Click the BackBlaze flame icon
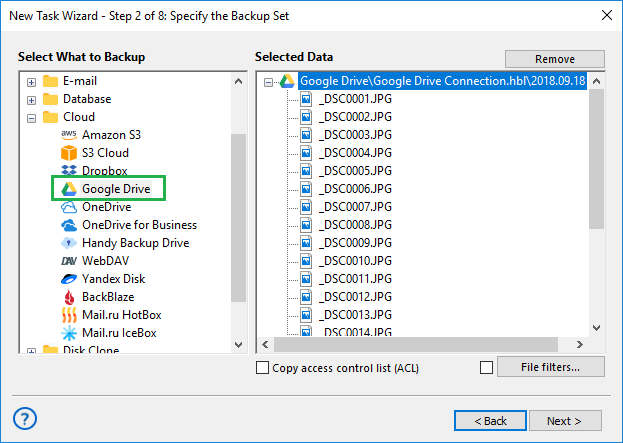The height and width of the screenshot is (443, 623). [69, 297]
